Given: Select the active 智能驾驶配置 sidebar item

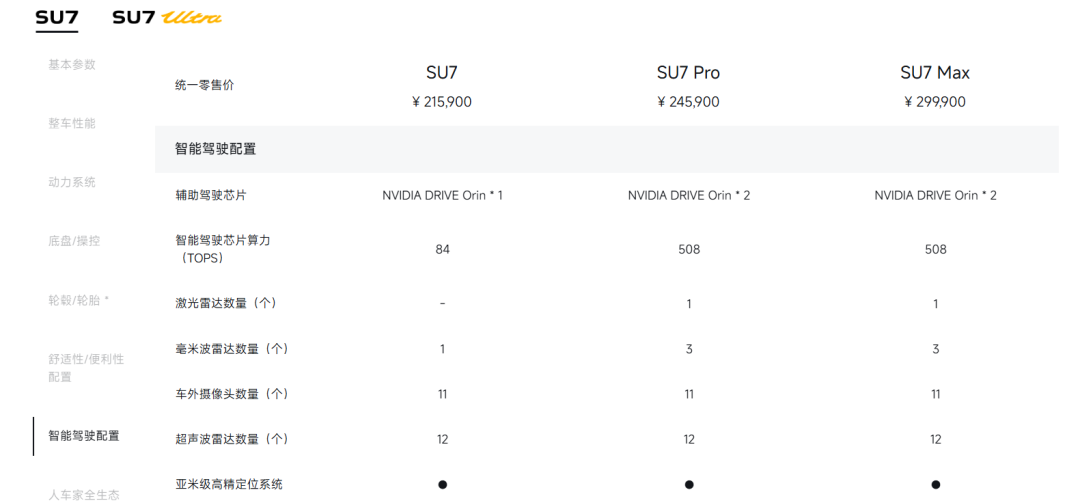Looking at the screenshot, I should click(x=84, y=436).
